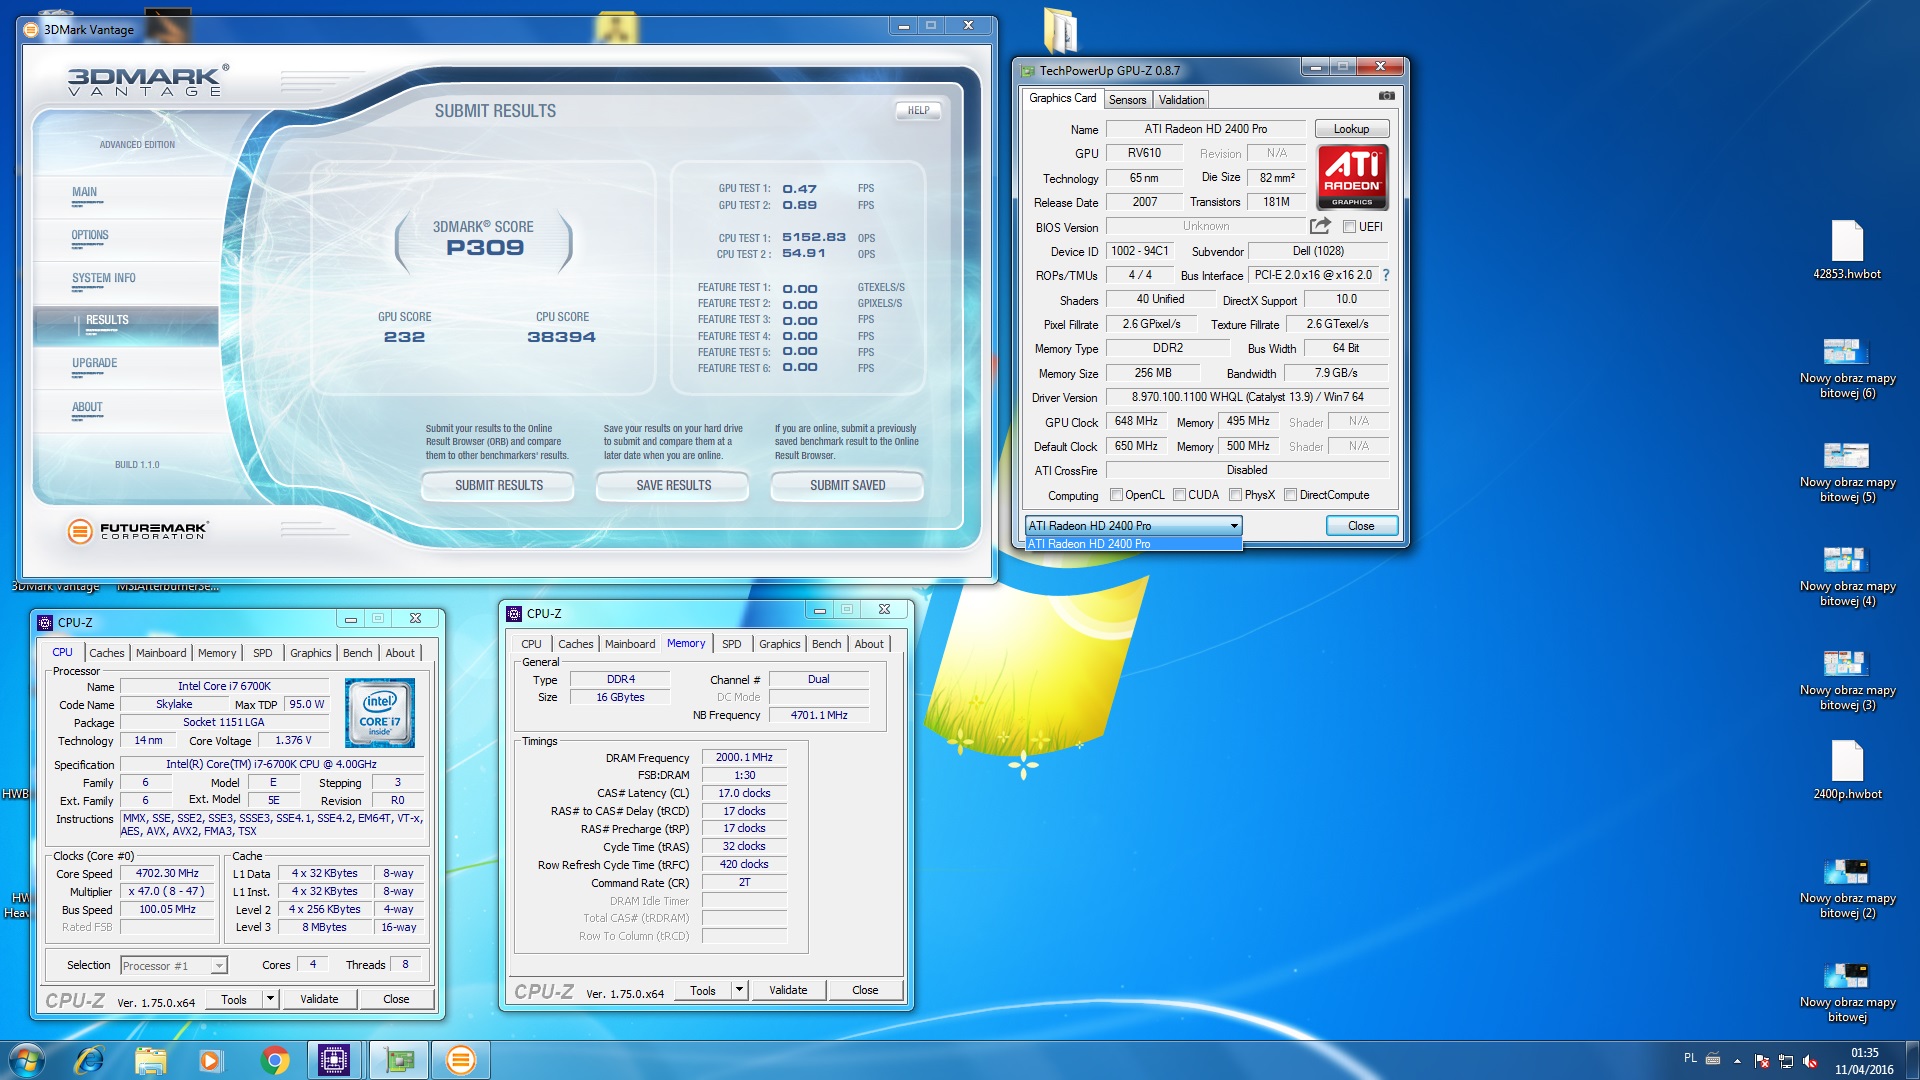Choose ATI Radeon HD 2400 Pro list entry

coord(1133,544)
